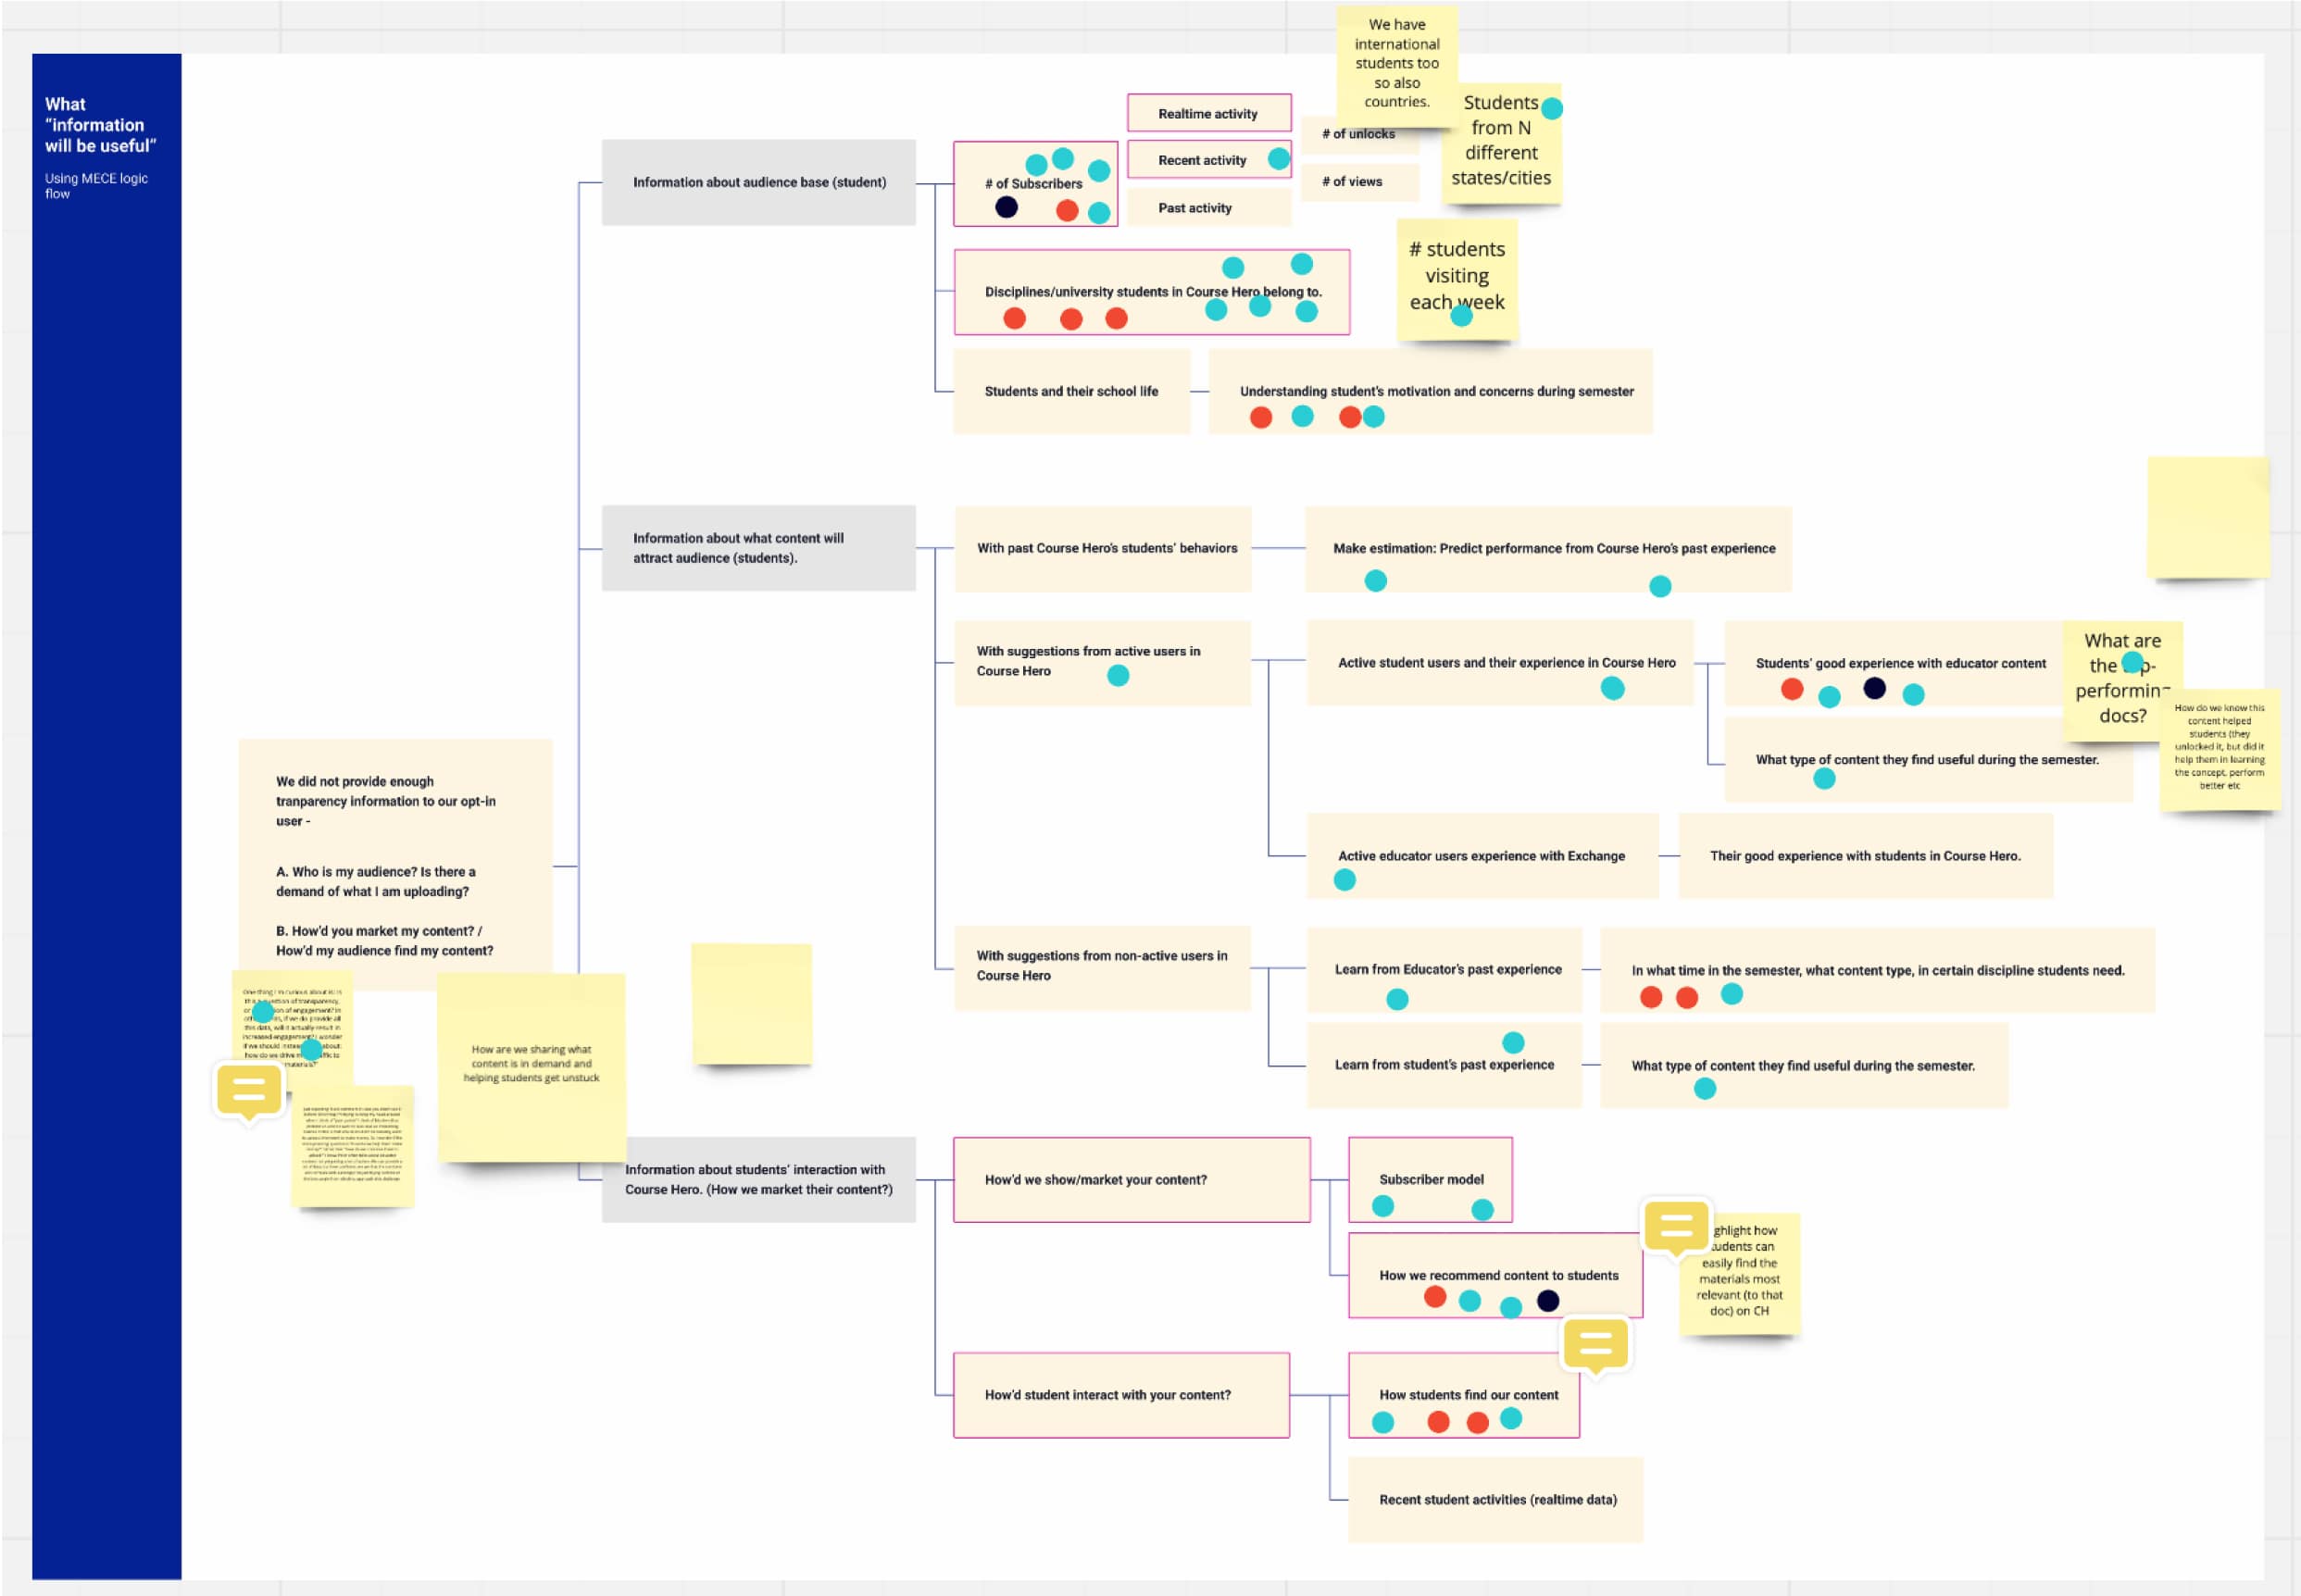Click the teal dot on '# students visiting each week' sticky
Screen dimensions: 2301x1596
click(x=1461, y=316)
